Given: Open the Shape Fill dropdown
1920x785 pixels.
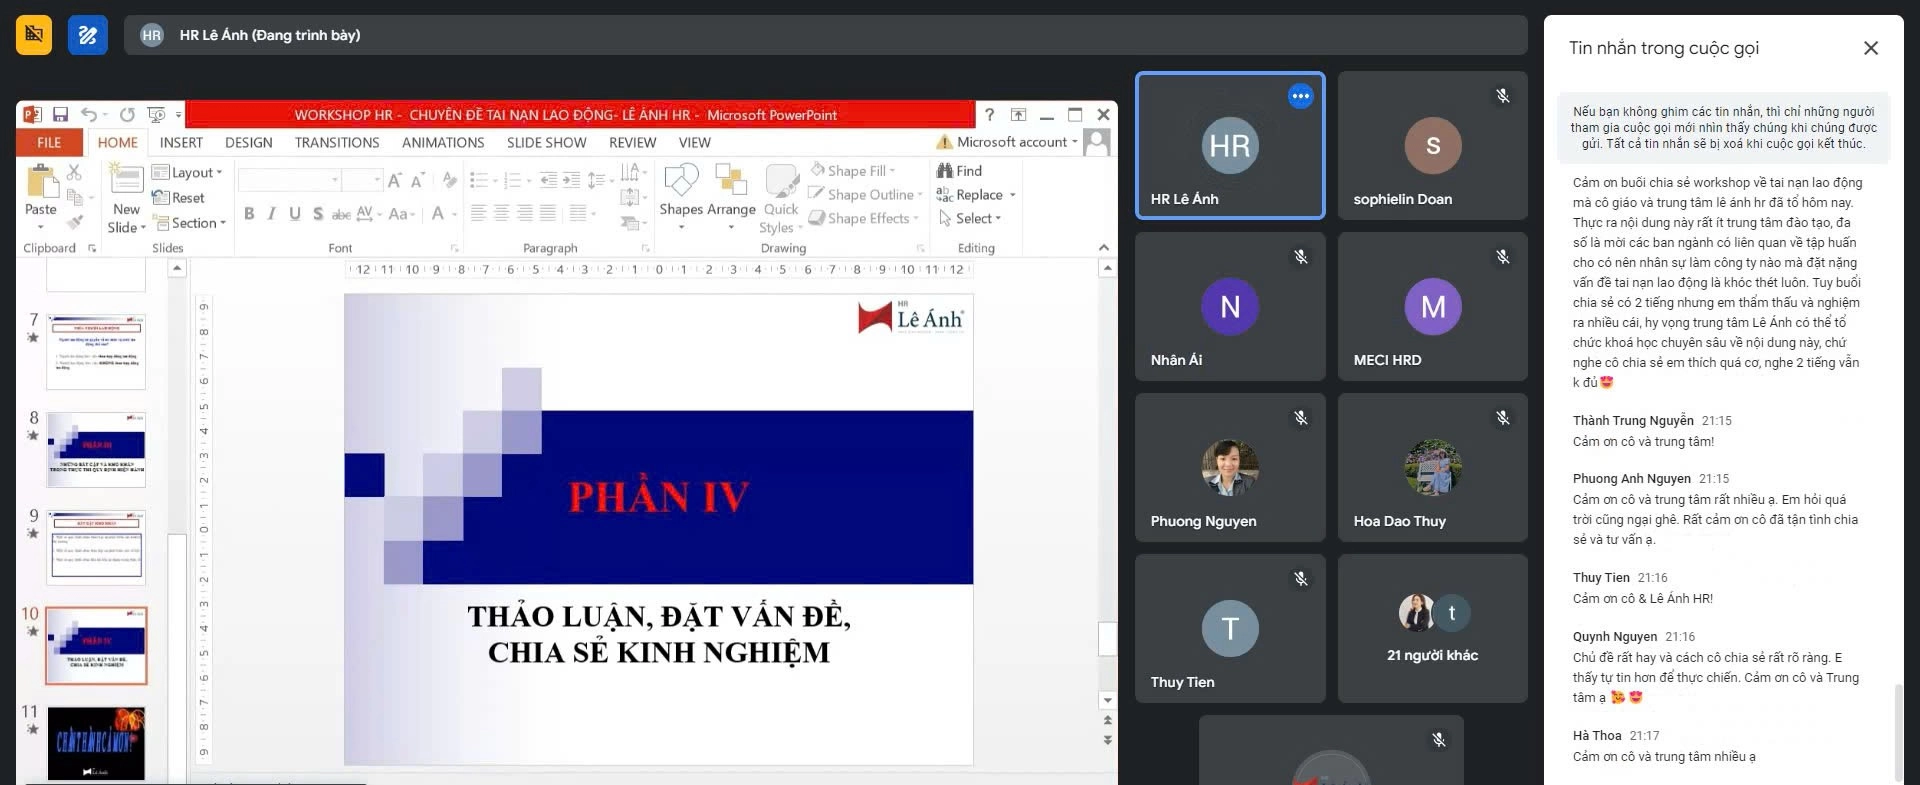Looking at the screenshot, I should click(x=853, y=171).
